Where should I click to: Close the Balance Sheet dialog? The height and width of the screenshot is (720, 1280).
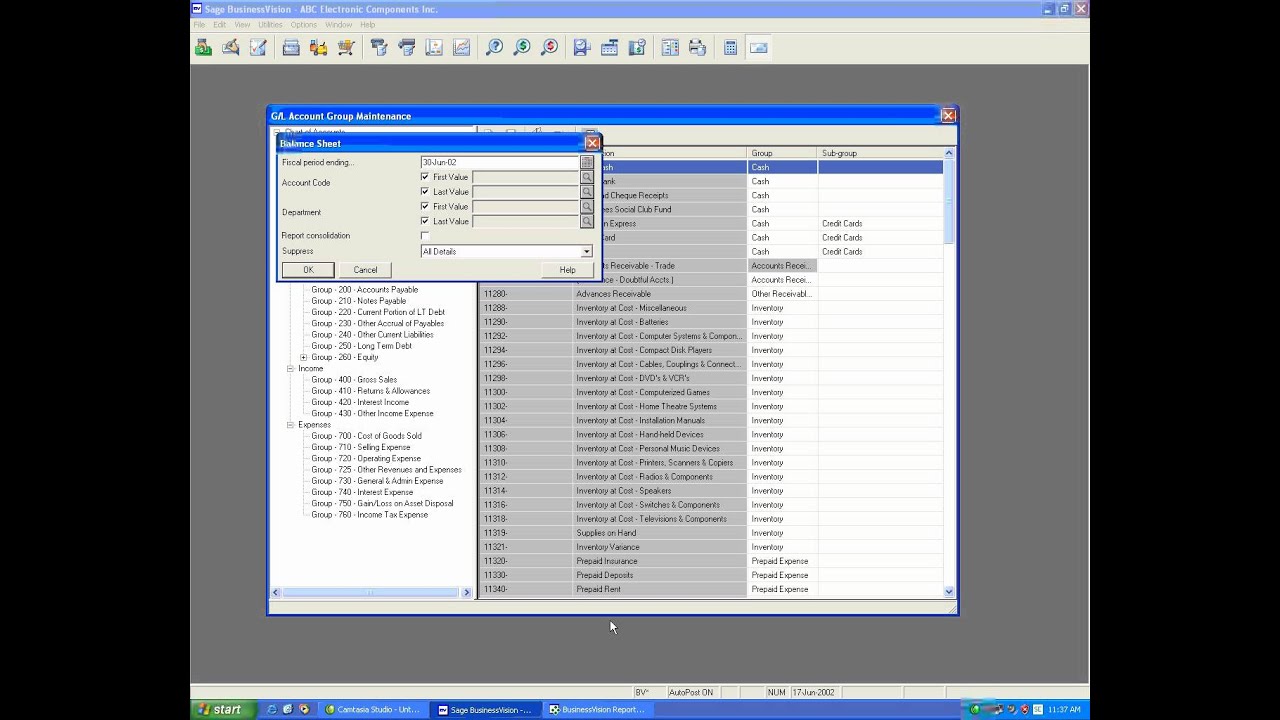[x=592, y=143]
